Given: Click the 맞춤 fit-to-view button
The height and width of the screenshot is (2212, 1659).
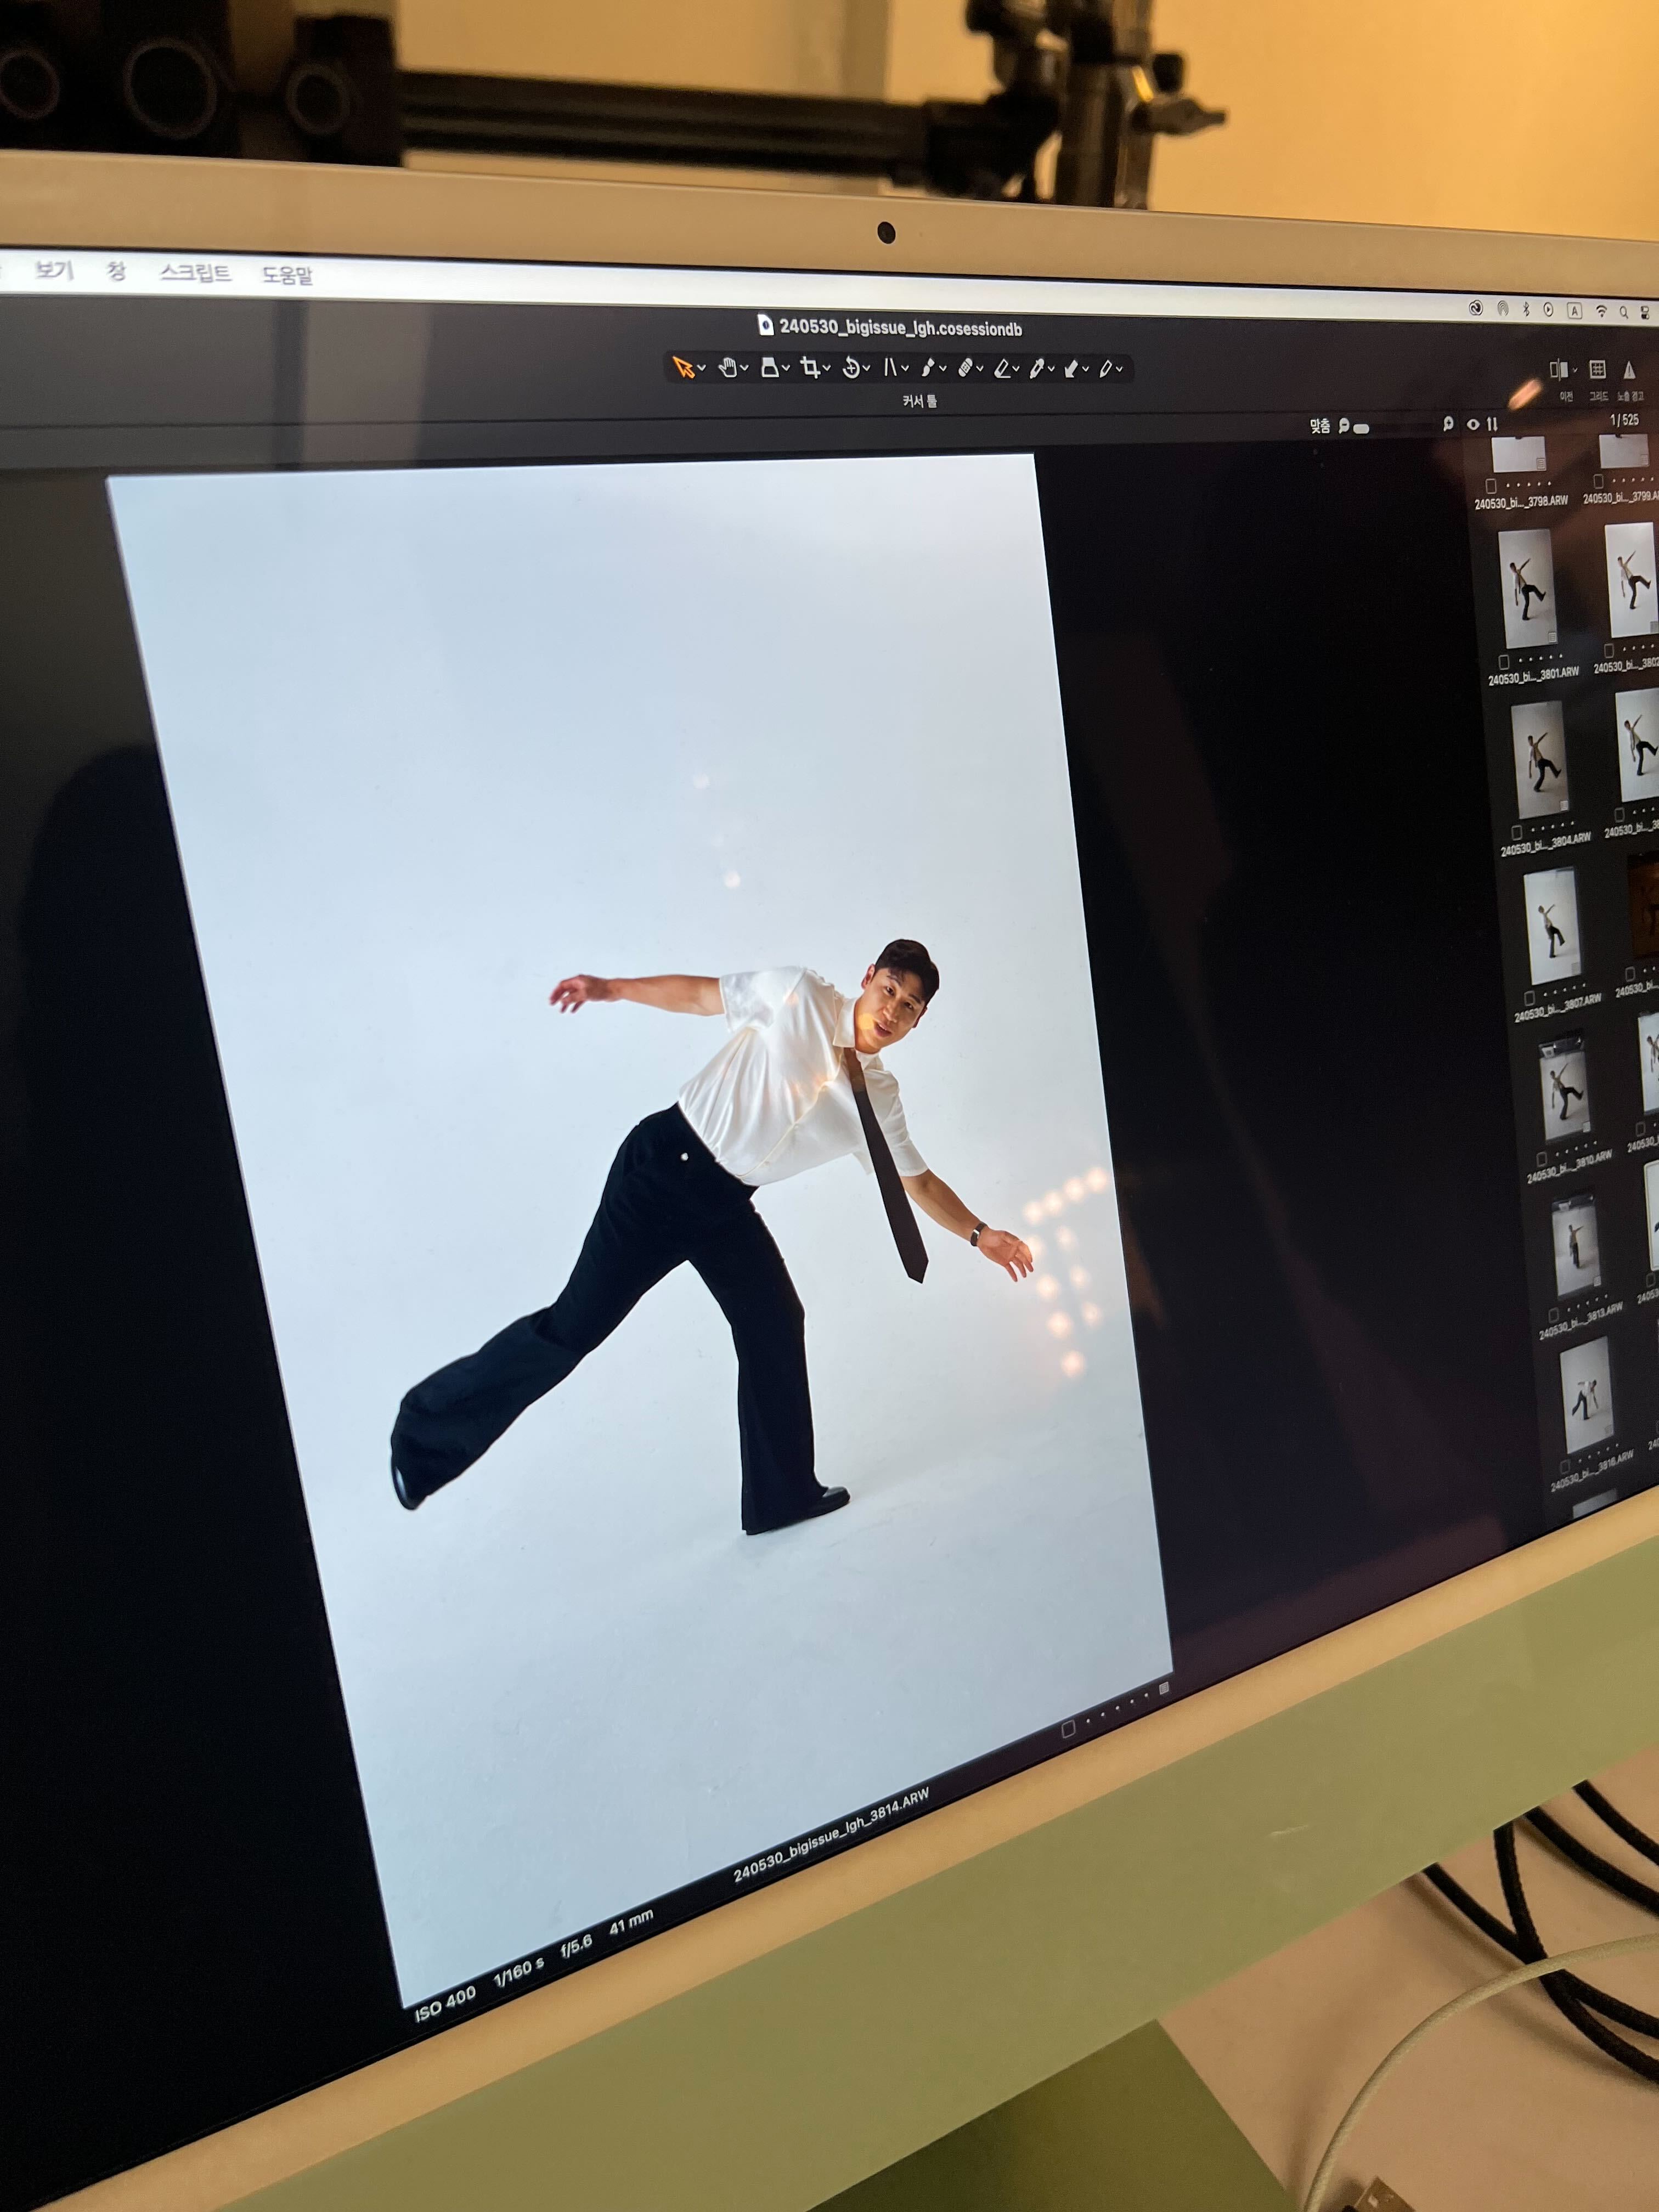Looking at the screenshot, I should coord(1321,426).
